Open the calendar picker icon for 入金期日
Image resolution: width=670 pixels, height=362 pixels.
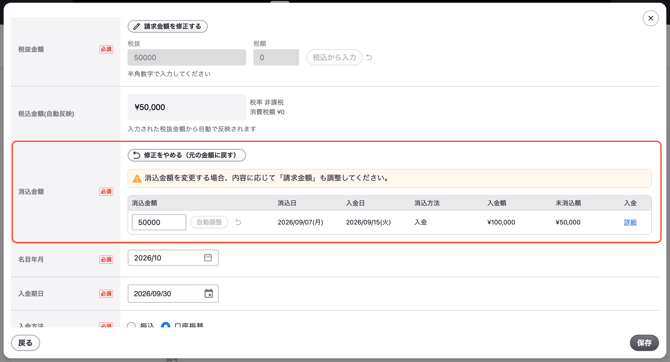tap(209, 294)
